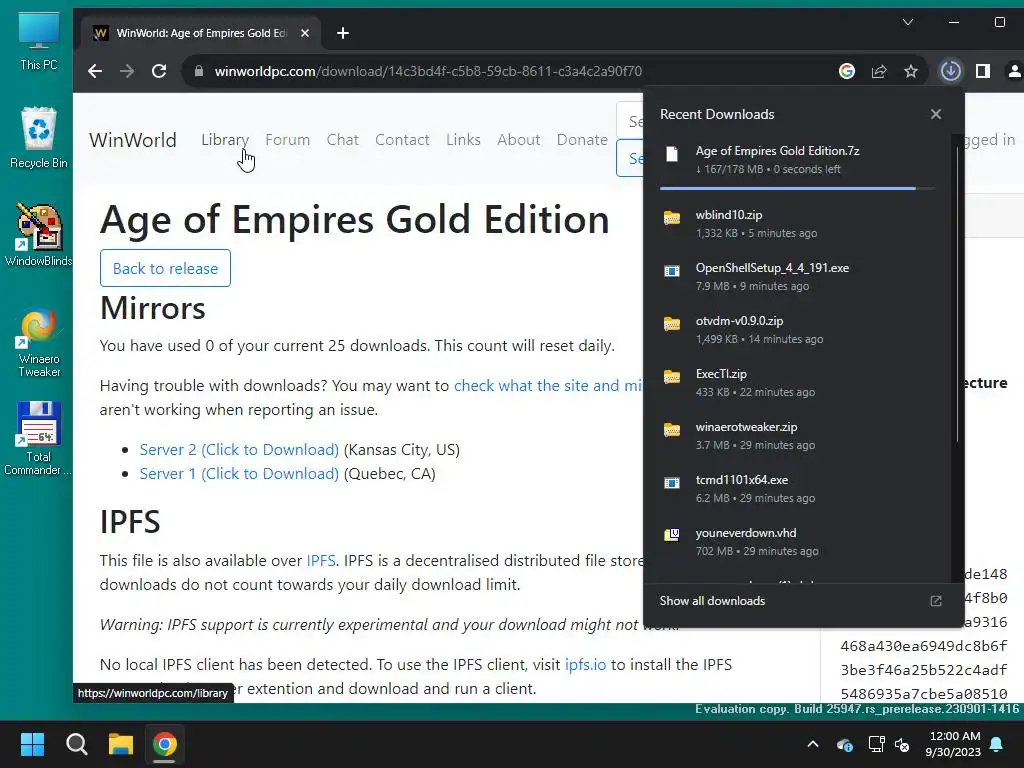This screenshot has height=768, width=1024.
Task: View site information lock icon
Action: click(x=199, y=71)
